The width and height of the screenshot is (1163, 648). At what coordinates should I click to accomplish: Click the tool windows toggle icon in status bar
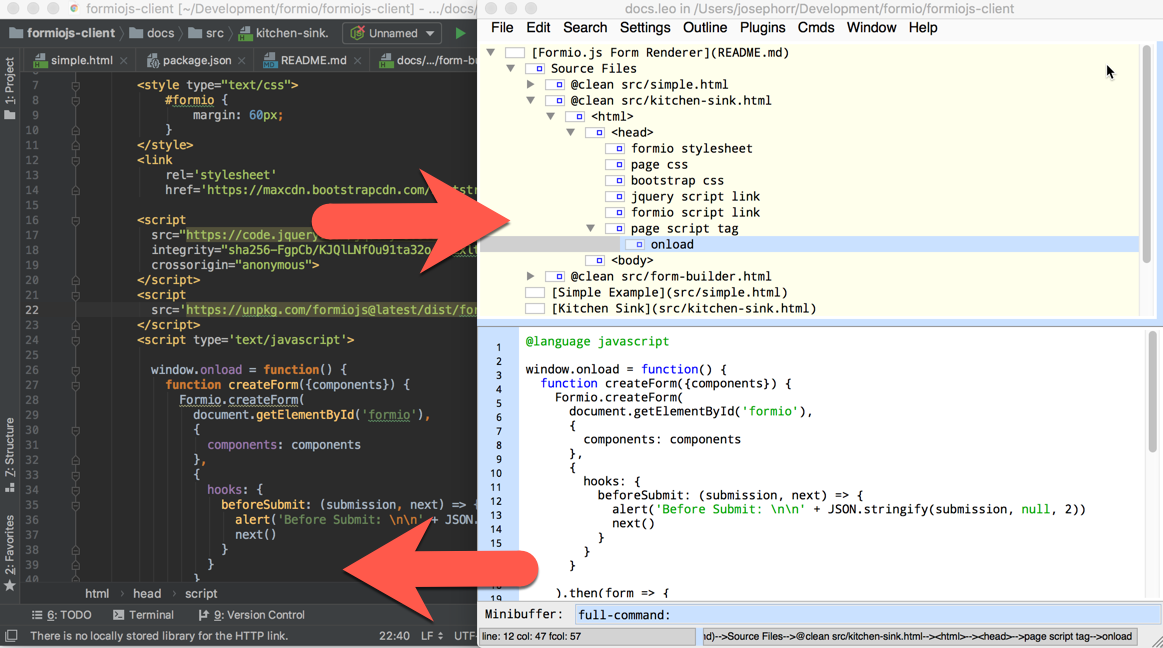tap(11, 636)
